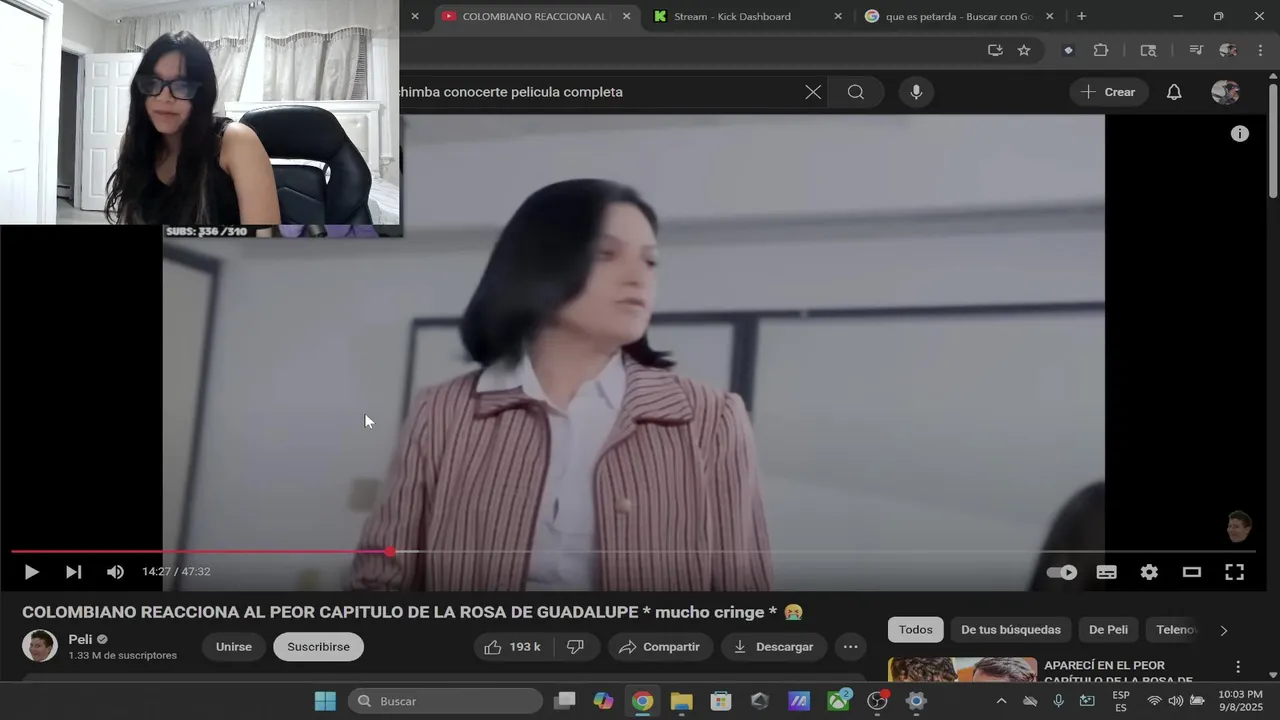Screen dimensions: 1280x720
Task: Click the taskbar Buscar search box
Action: (x=446, y=701)
